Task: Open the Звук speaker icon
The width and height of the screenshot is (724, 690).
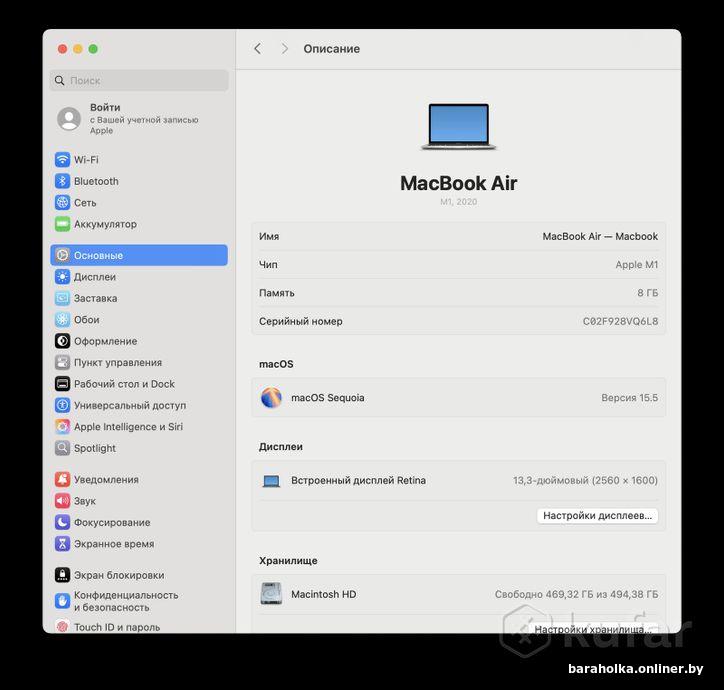Action: click(62, 501)
